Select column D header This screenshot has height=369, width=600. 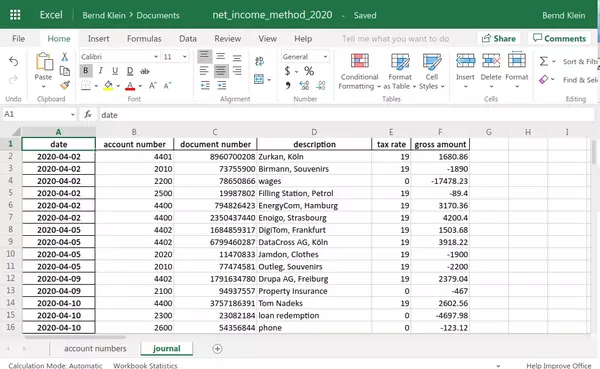[x=314, y=132]
